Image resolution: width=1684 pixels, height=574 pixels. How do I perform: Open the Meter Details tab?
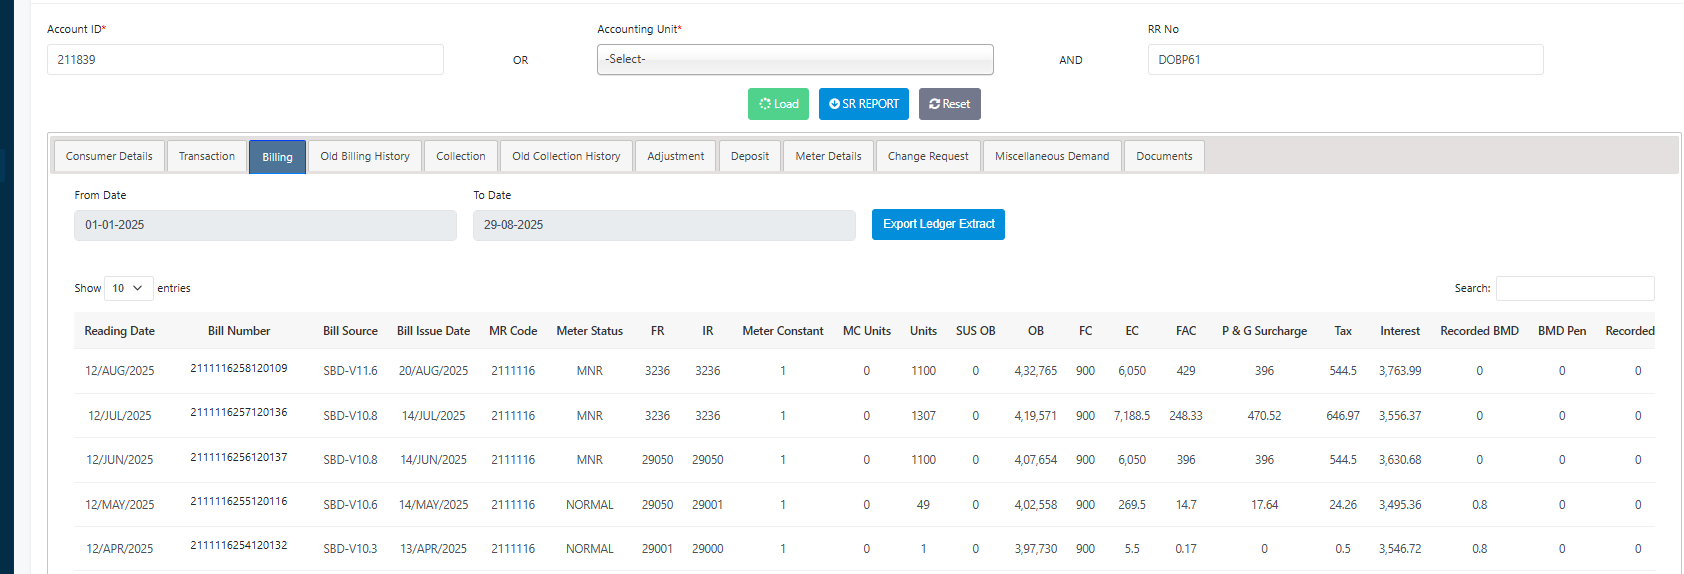pos(828,156)
